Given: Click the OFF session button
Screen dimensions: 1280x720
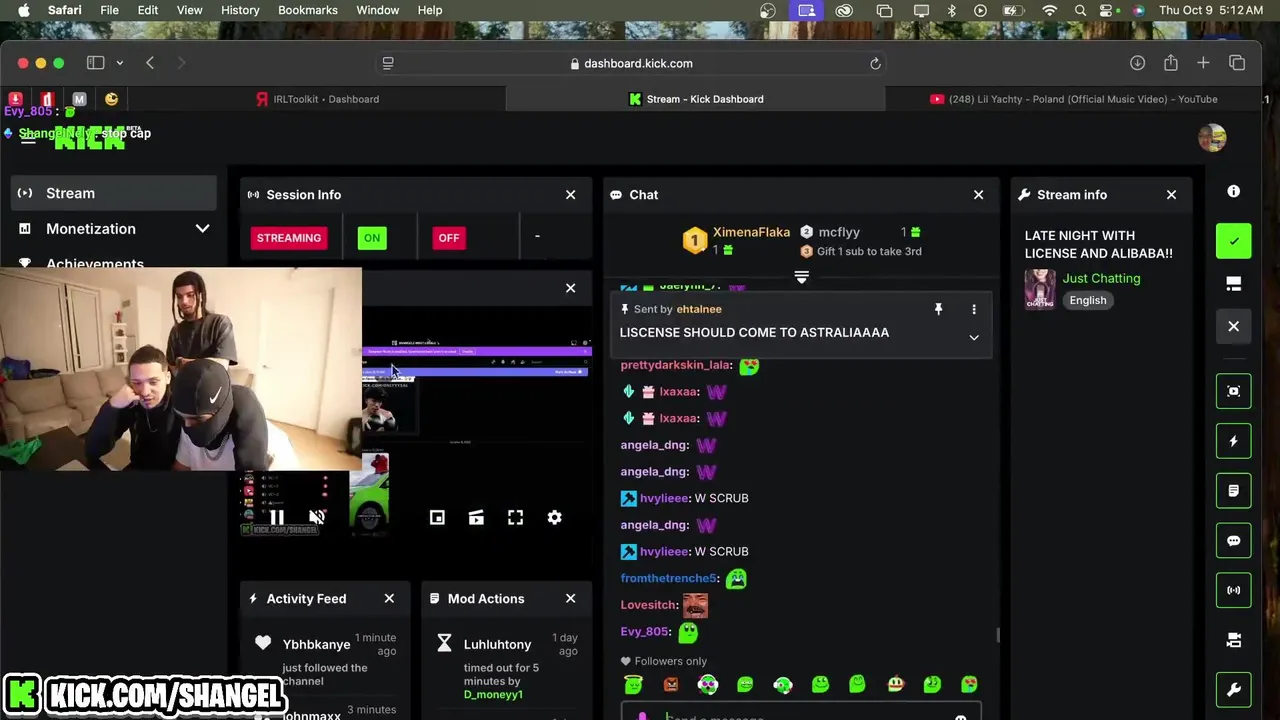Looking at the screenshot, I should tap(448, 238).
